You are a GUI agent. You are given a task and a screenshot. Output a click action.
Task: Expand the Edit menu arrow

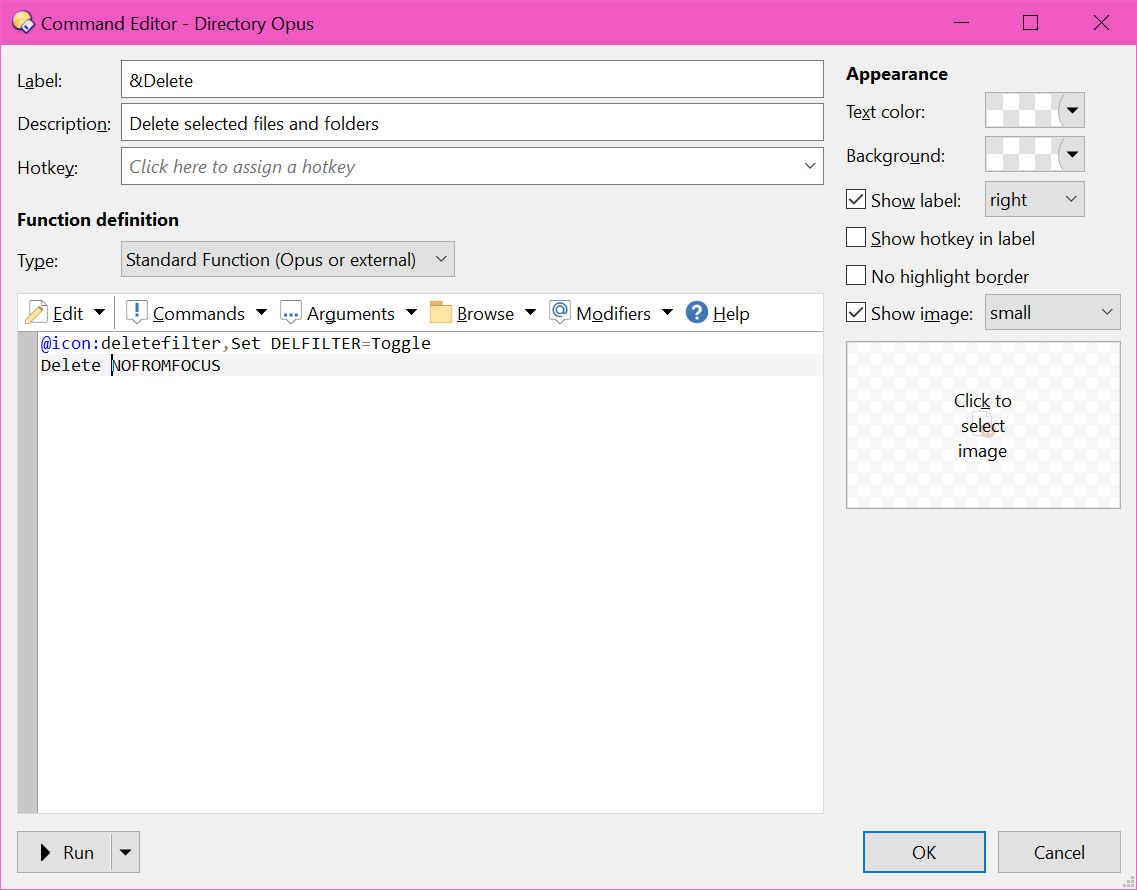(x=99, y=313)
